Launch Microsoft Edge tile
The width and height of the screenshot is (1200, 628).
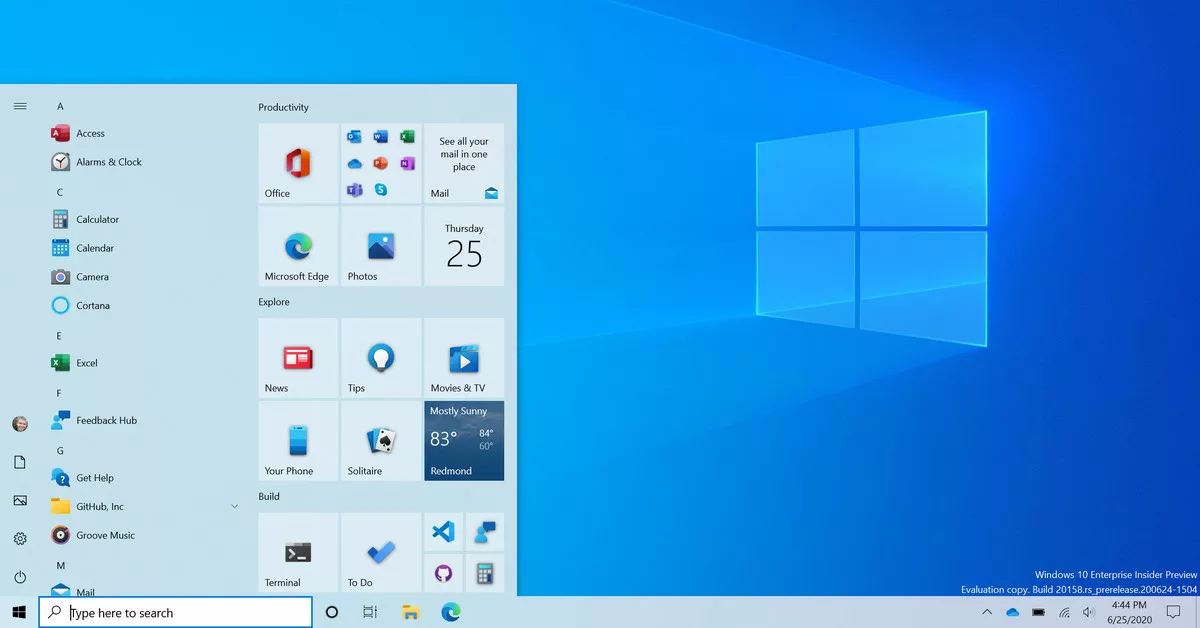pyautogui.click(x=298, y=246)
